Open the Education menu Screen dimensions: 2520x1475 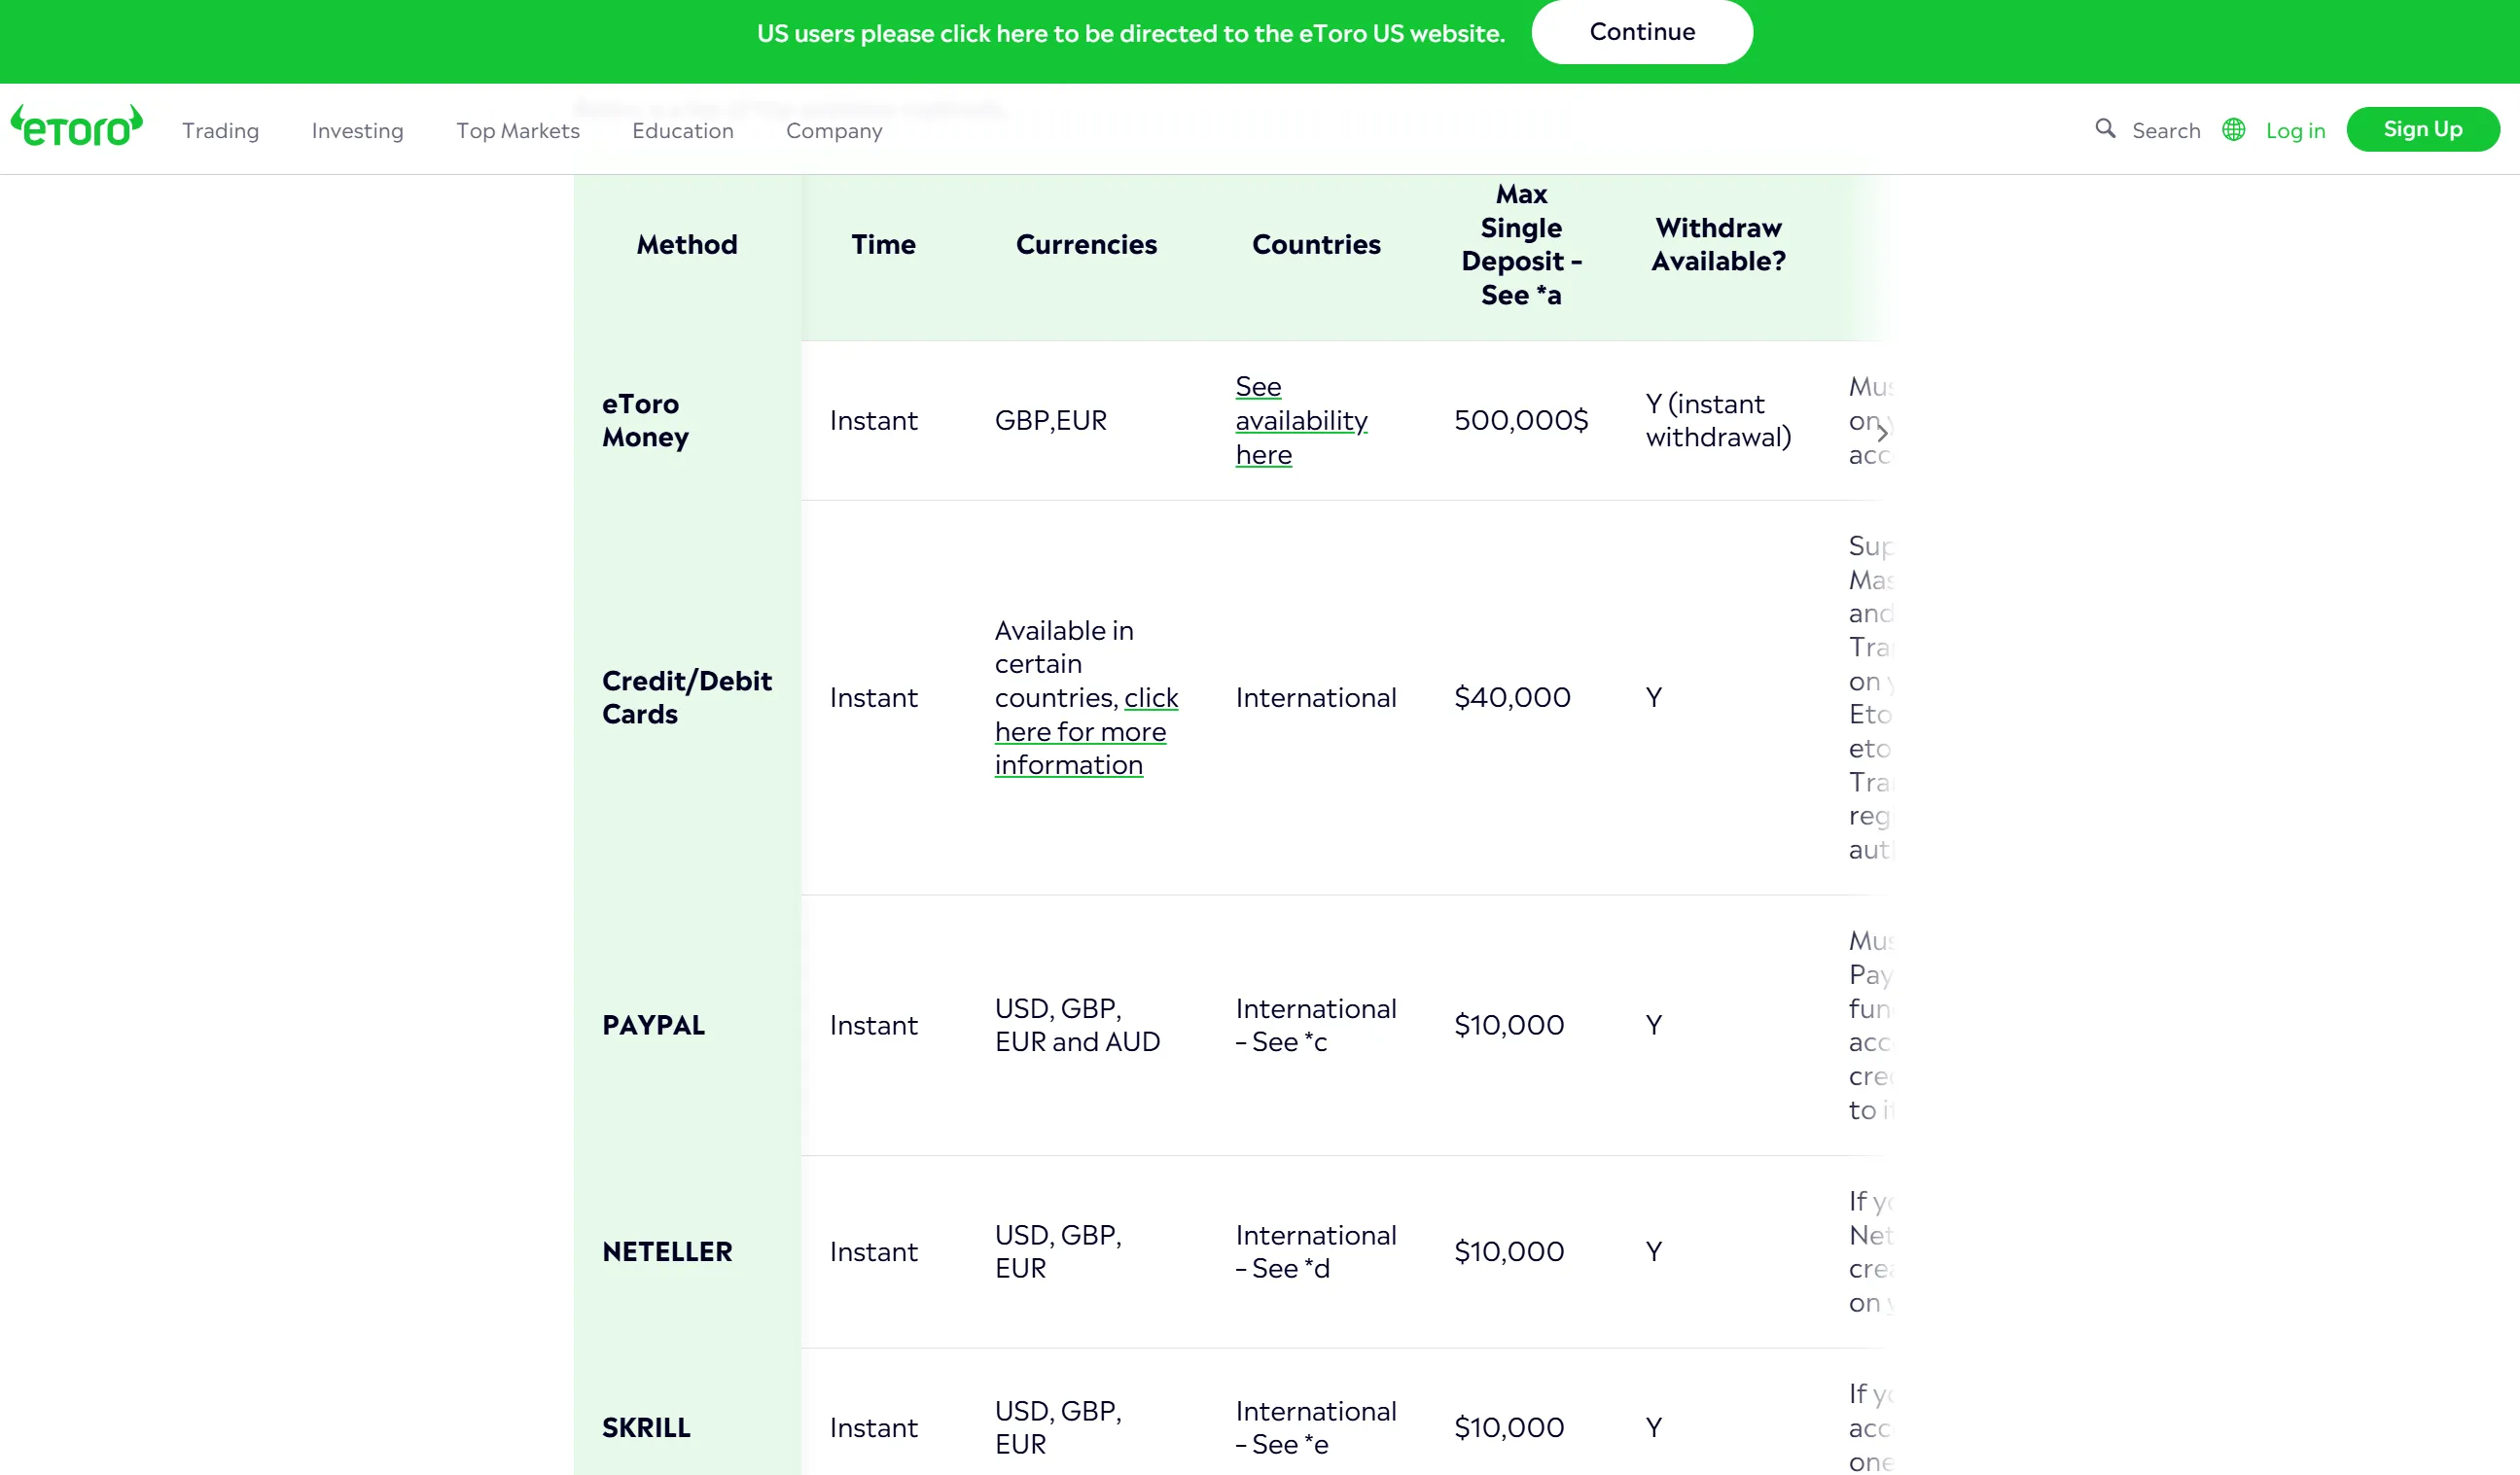[x=683, y=131]
